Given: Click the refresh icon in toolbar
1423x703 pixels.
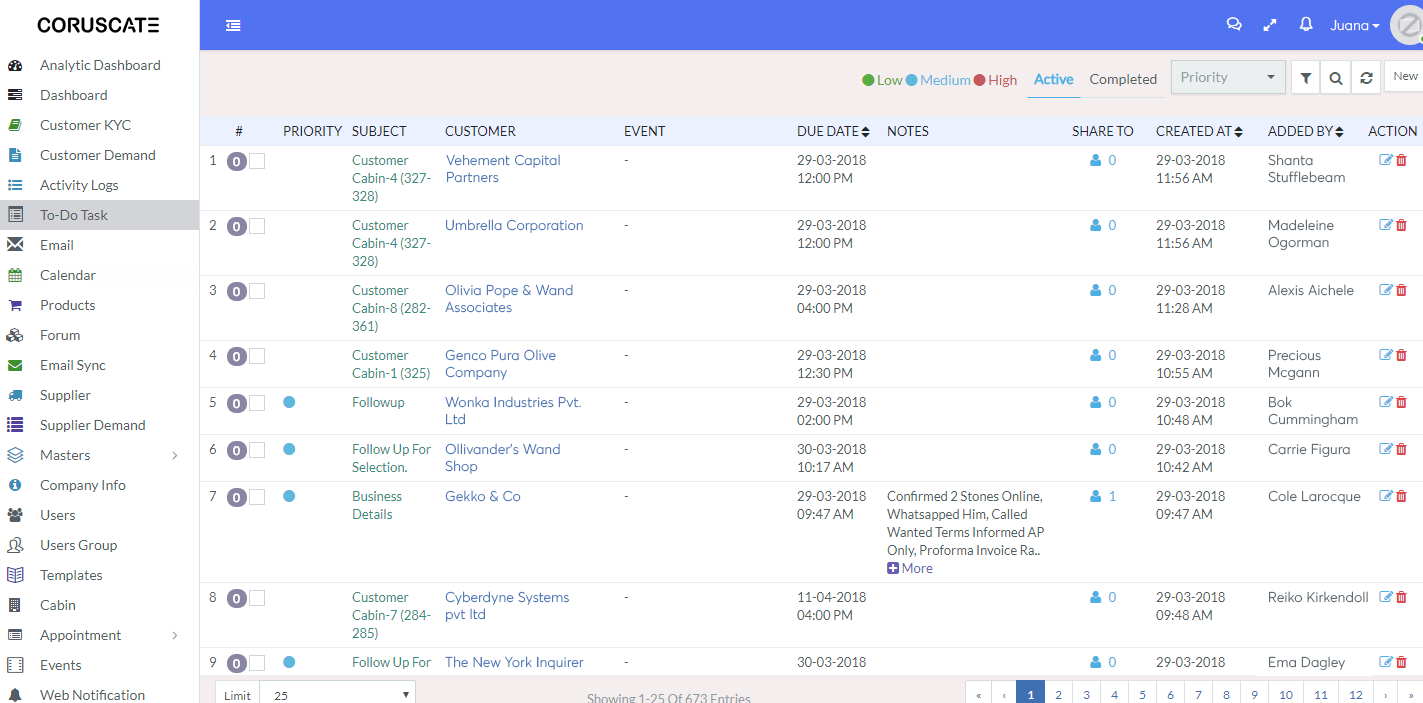Looking at the screenshot, I should (1366, 78).
